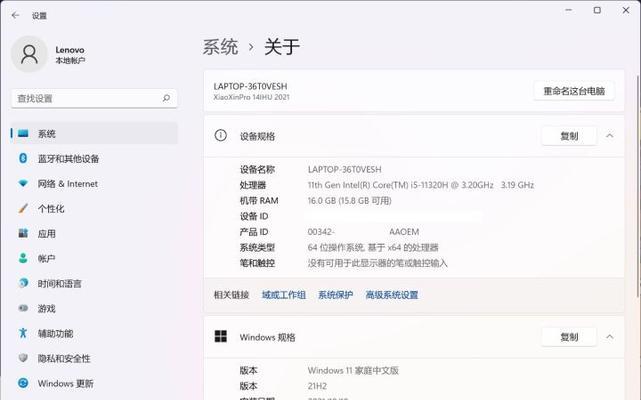Open 隐私和安全性 settings
641x400 pixels.
point(94,358)
